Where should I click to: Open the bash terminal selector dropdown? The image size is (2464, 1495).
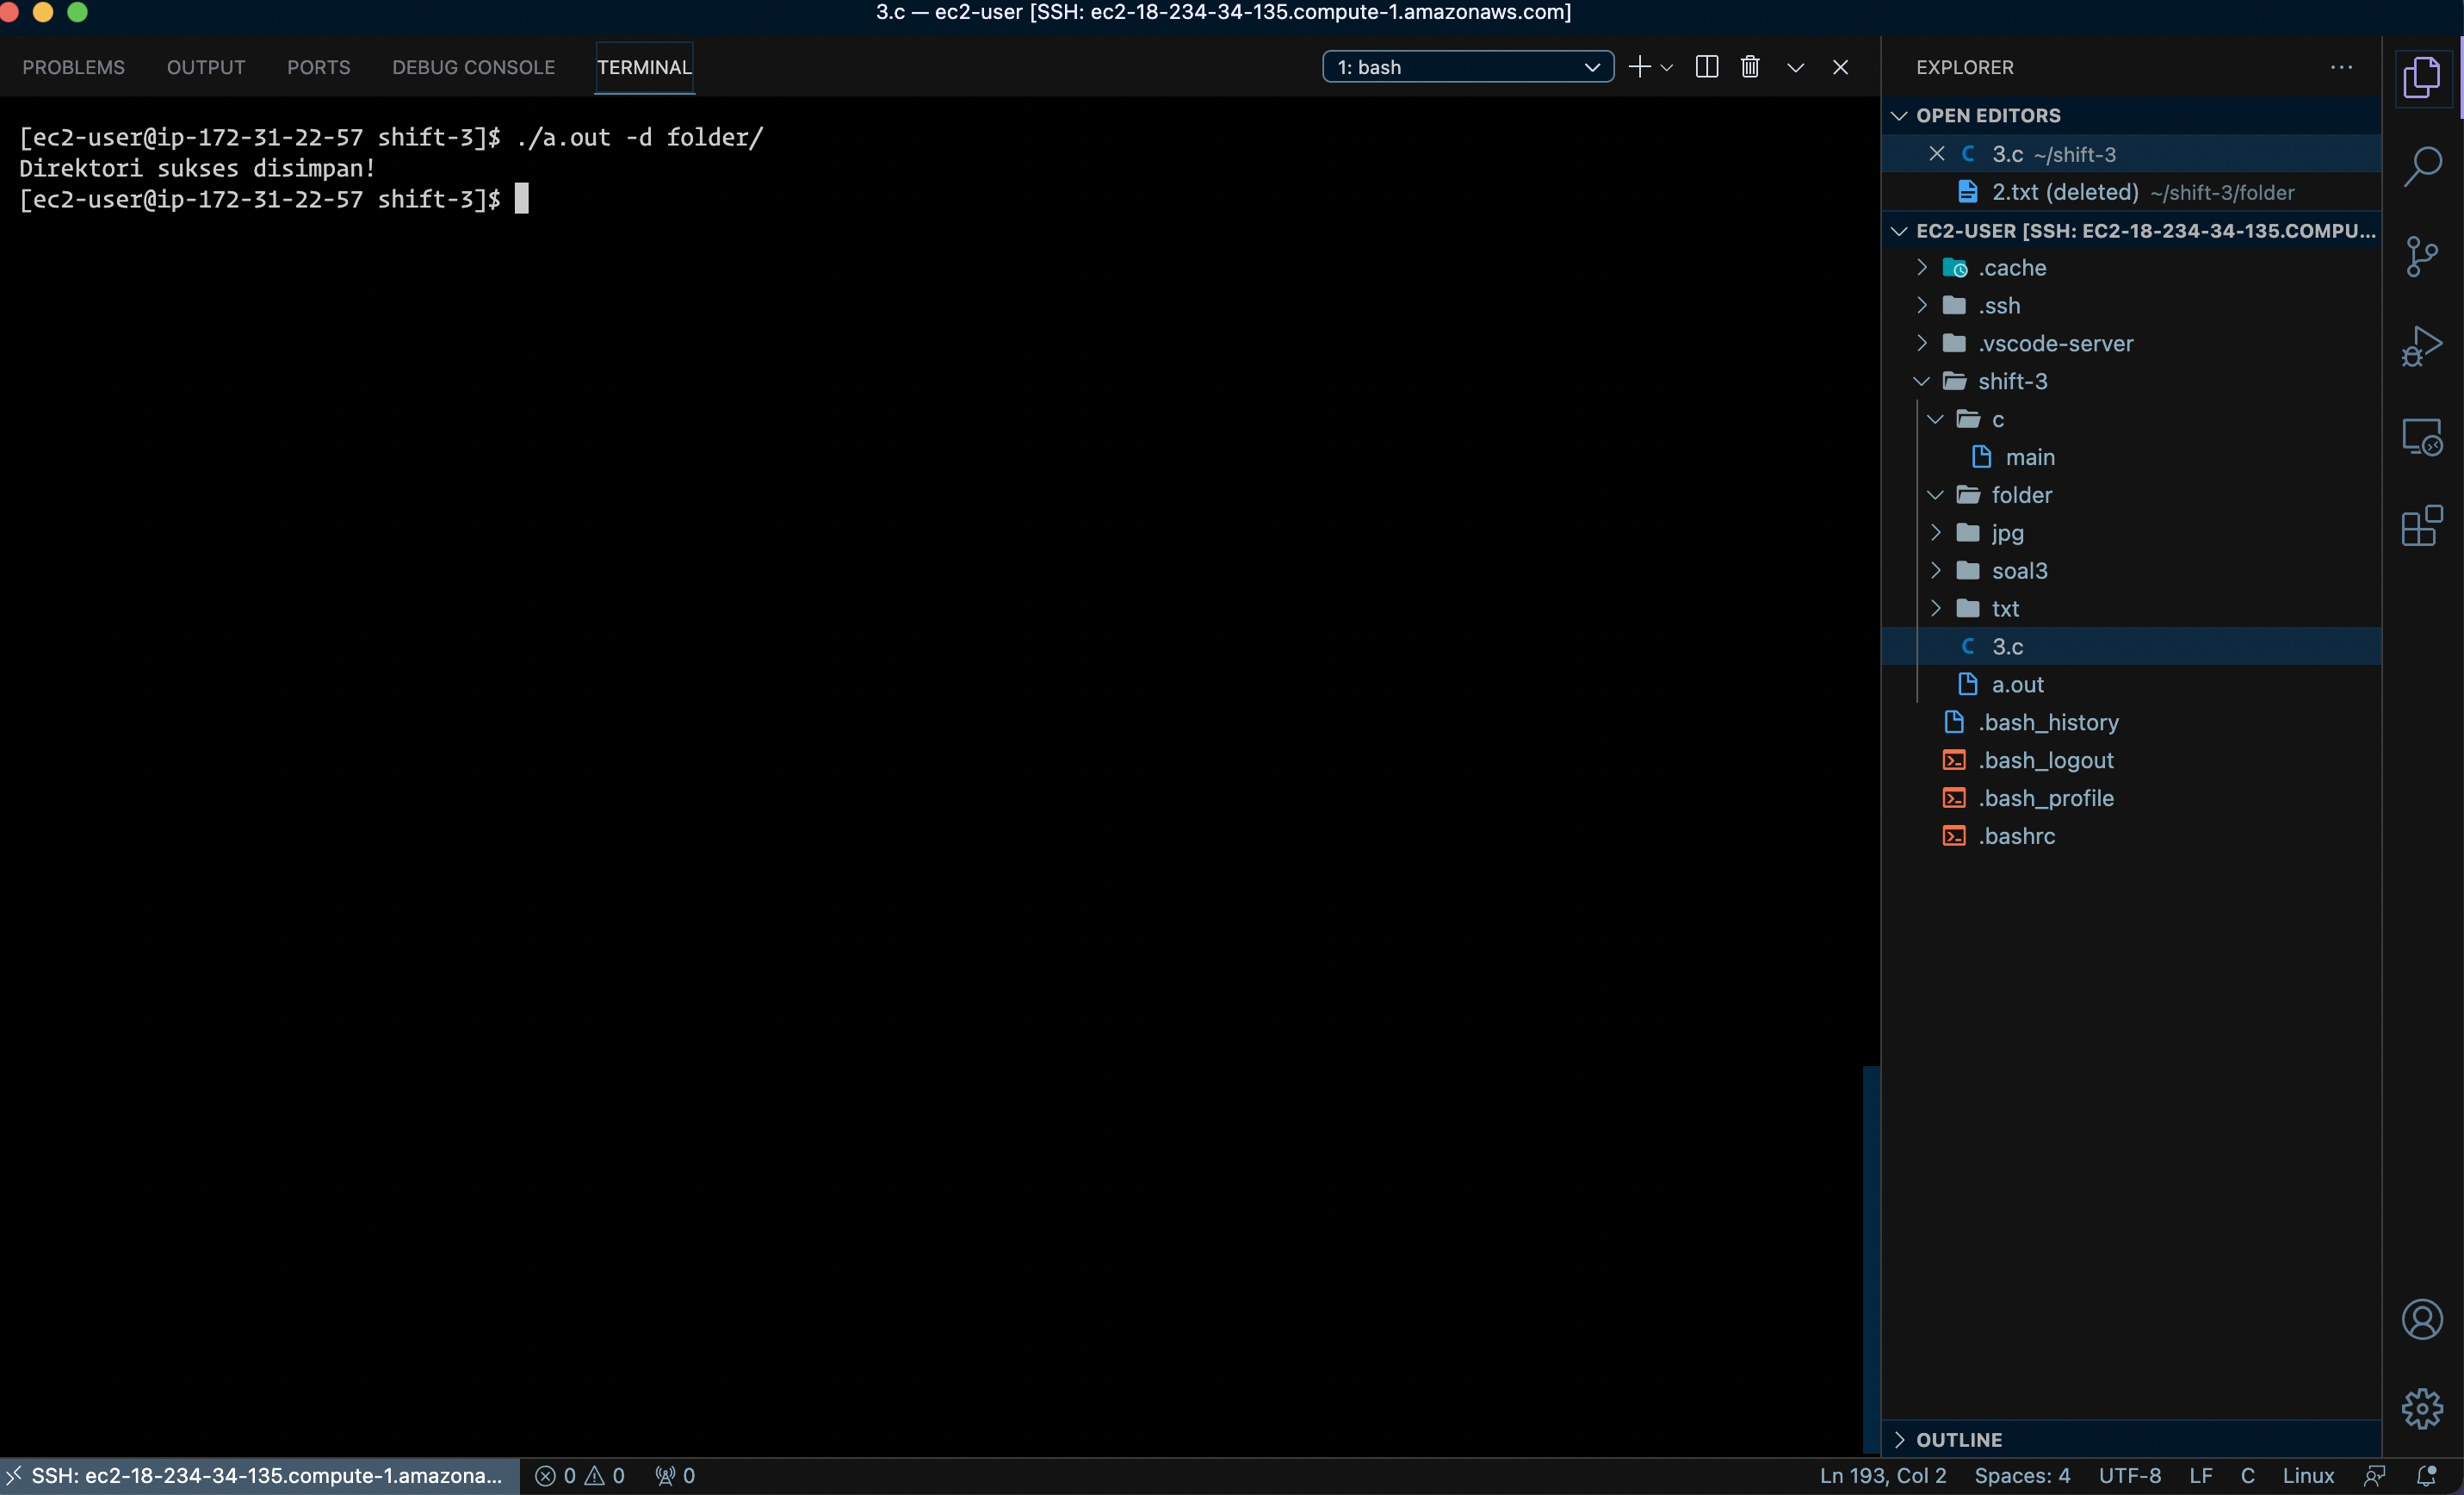point(1467,67)
